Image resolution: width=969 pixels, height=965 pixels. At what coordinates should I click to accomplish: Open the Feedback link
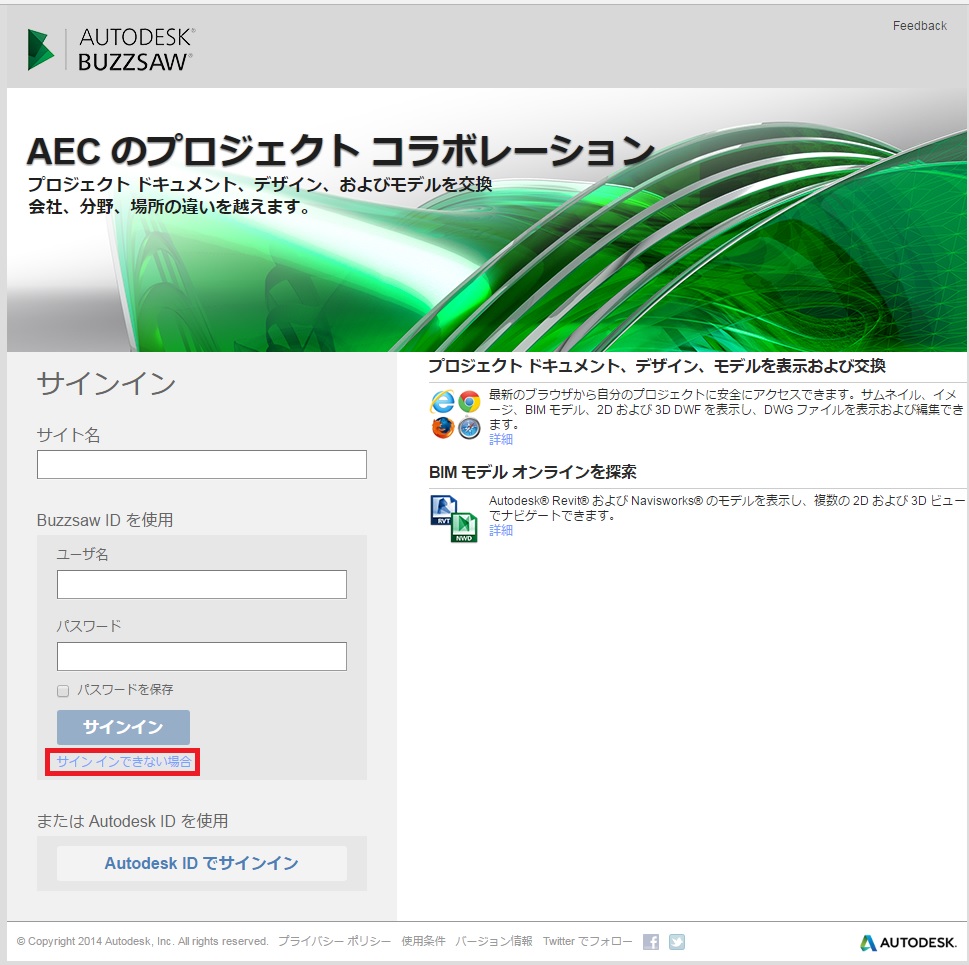[x=920, y=25]
